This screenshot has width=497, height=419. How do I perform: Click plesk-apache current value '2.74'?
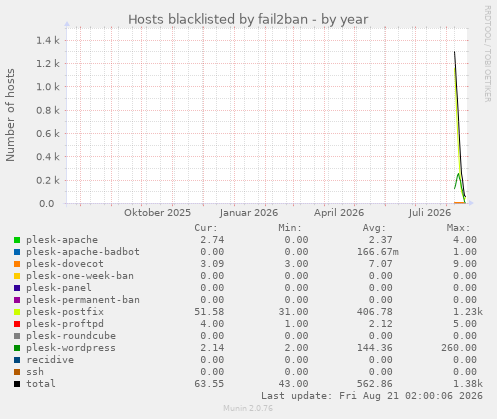pos(212,240)
